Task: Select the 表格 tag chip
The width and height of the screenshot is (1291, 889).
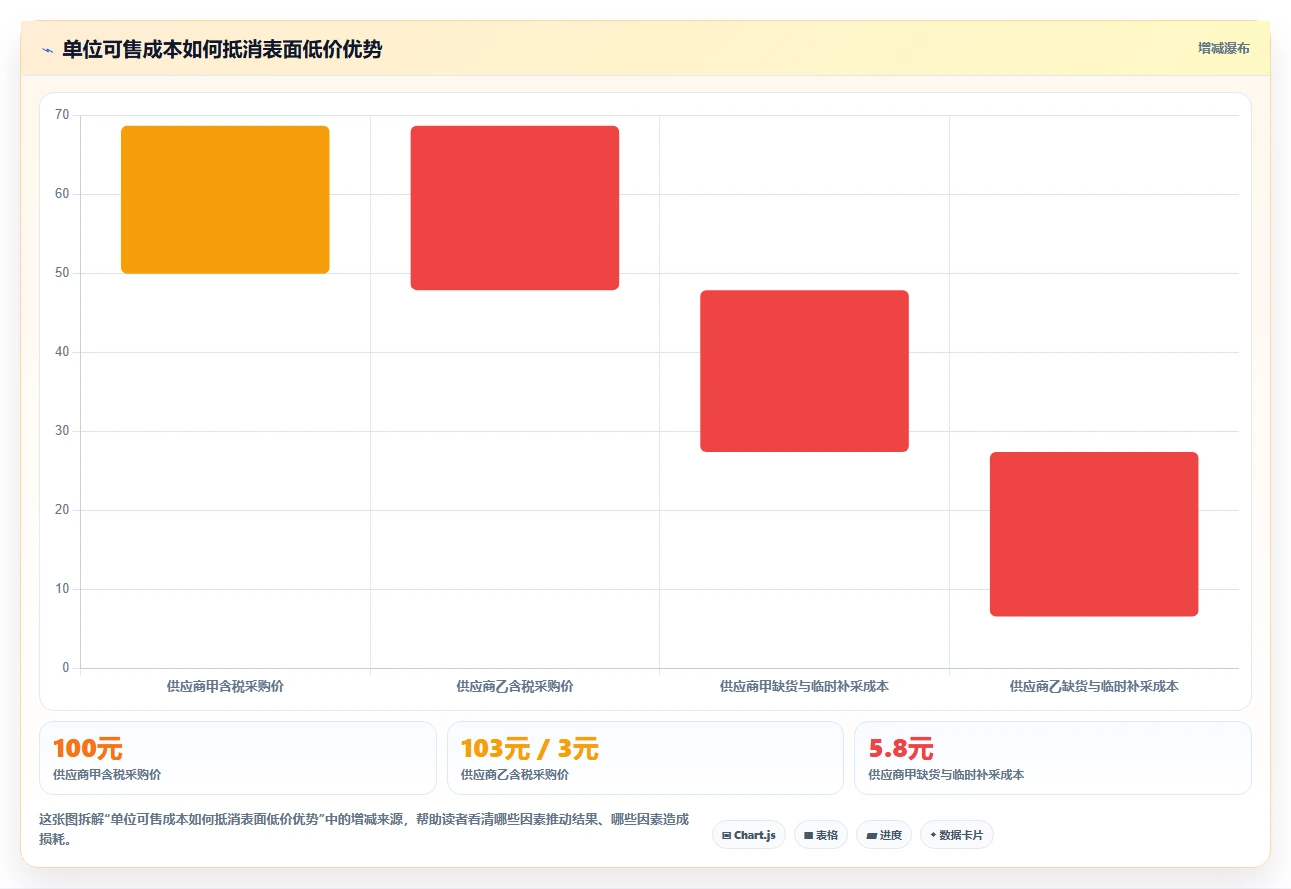Action: (x=821, y=835)
